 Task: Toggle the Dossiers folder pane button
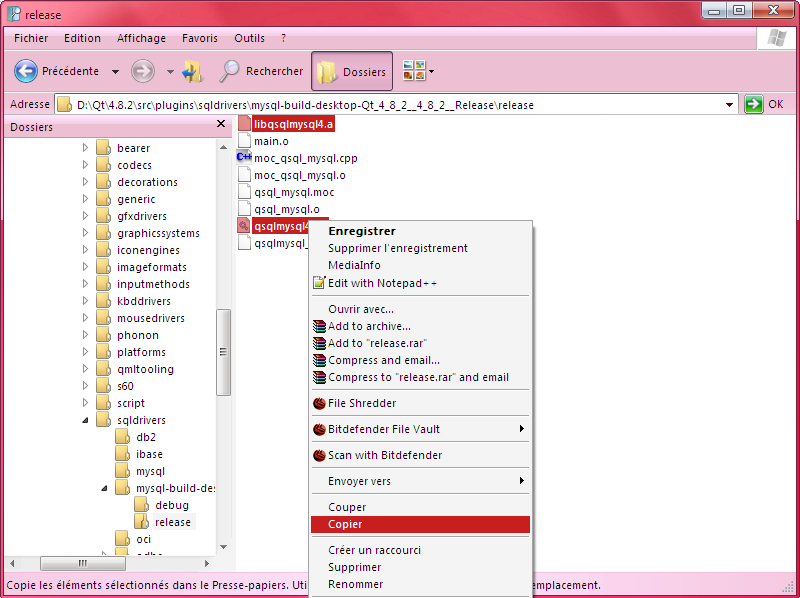[352, 71]
